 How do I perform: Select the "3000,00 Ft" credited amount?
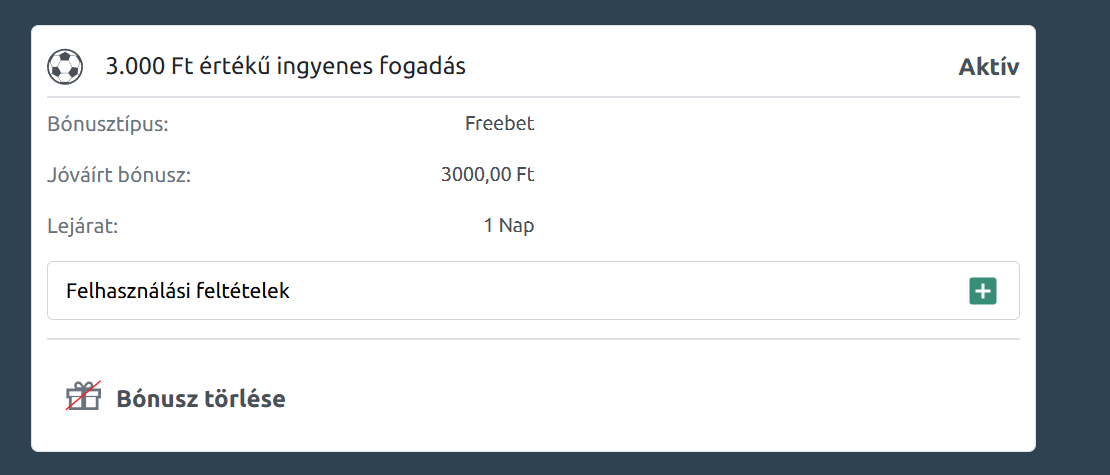487,175
